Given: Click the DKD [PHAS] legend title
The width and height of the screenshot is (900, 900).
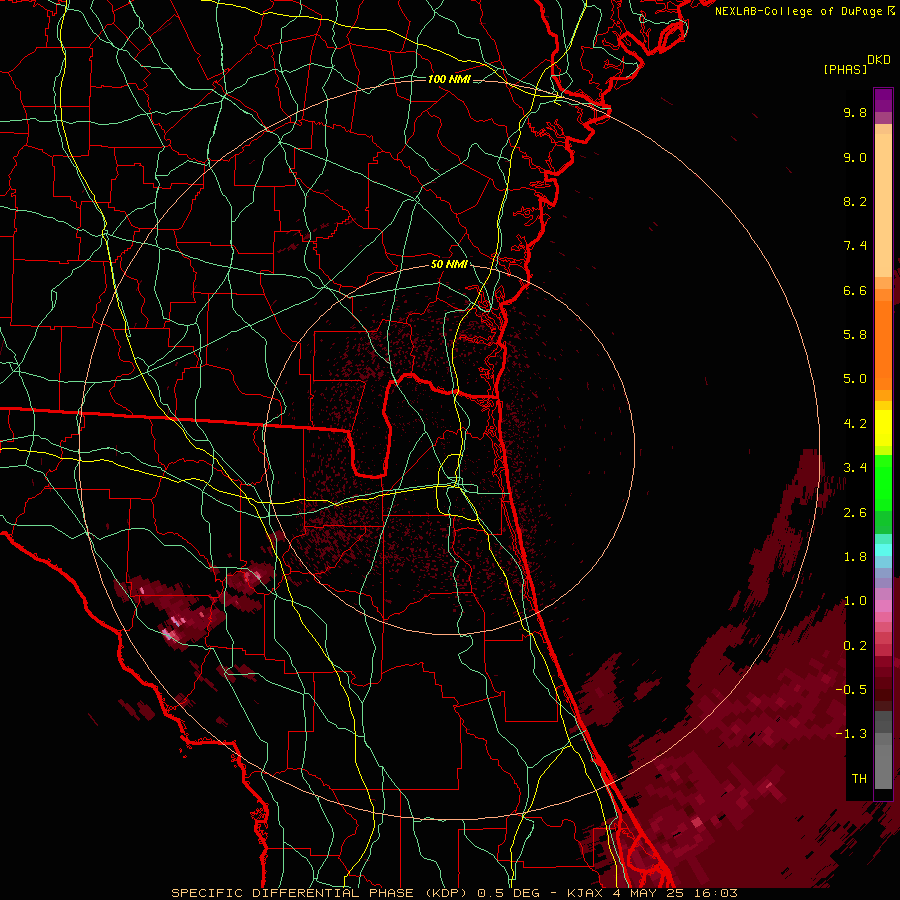Looking at the screenshot, I should coord(856,64).
